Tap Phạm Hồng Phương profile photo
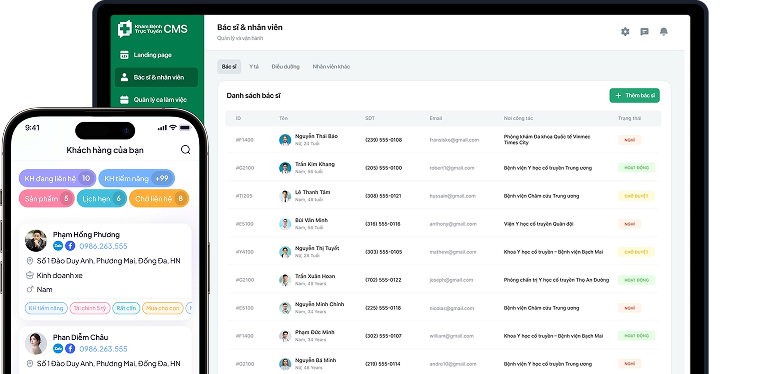This screenshot has height=374, width=781. (36, 241)
